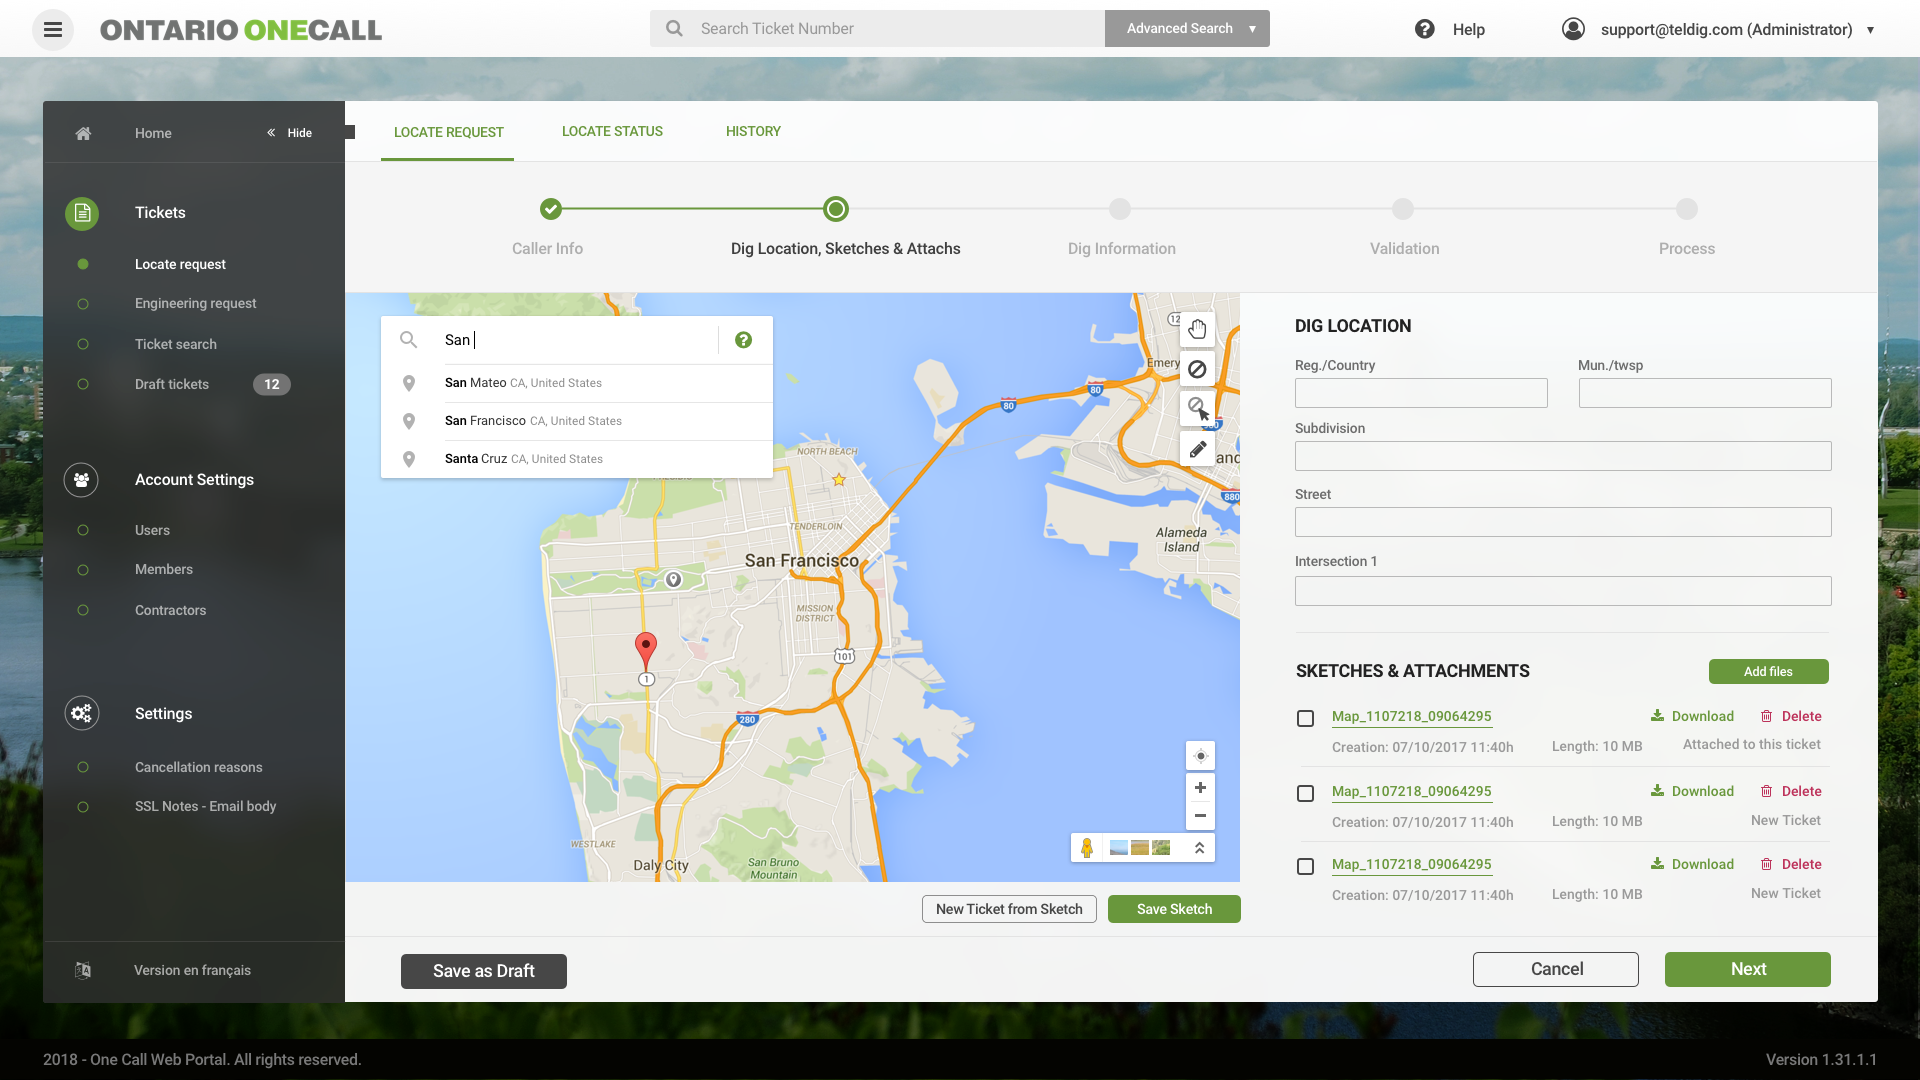Click the Street input field
The height and width of the screenshot is (1080, 1920).
pyautogui.click(x=1562, y=522)
